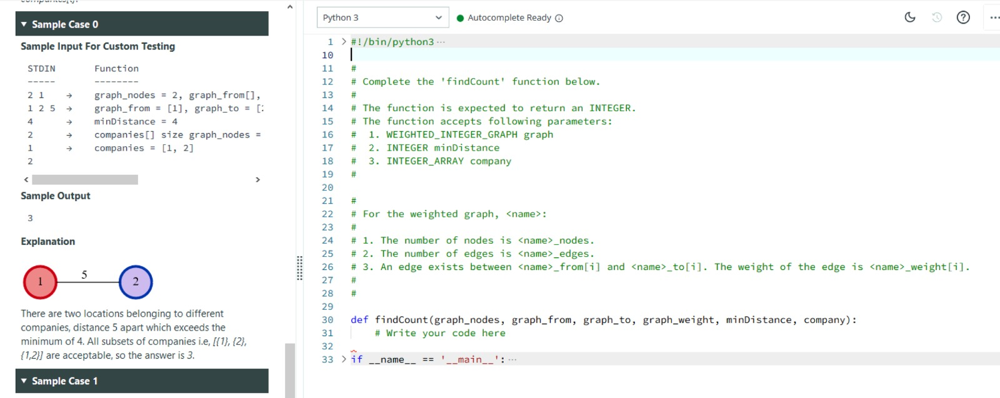Click the sample input scroll left arrow
The height and width of the screenshot is (398, 1000).
pyautogui.click(x=25, y=180)
